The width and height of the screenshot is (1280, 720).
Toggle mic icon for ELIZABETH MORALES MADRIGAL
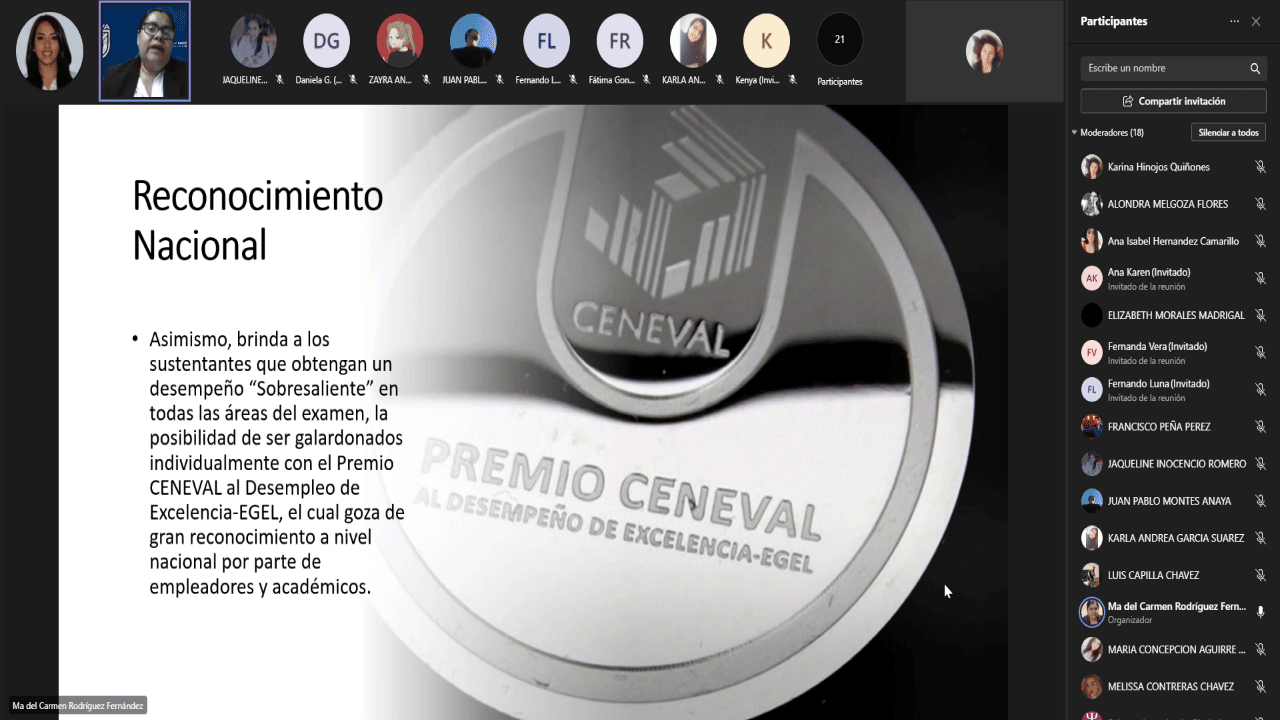(1260, 315)
